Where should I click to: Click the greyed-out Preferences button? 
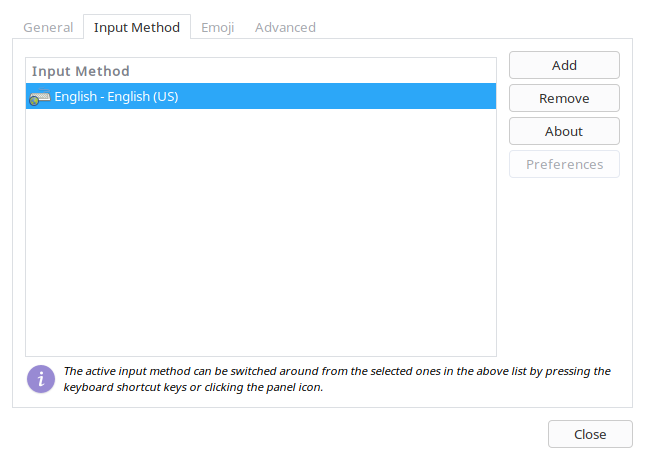coord(564,164)
